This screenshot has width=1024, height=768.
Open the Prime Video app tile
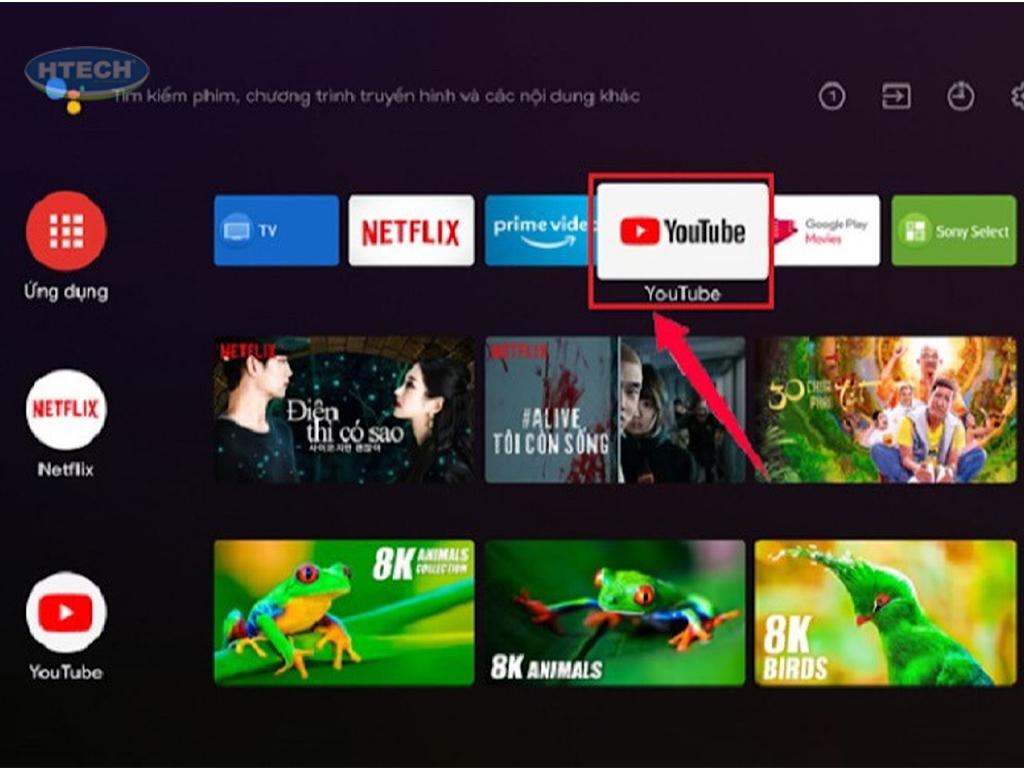pos(538,230)
